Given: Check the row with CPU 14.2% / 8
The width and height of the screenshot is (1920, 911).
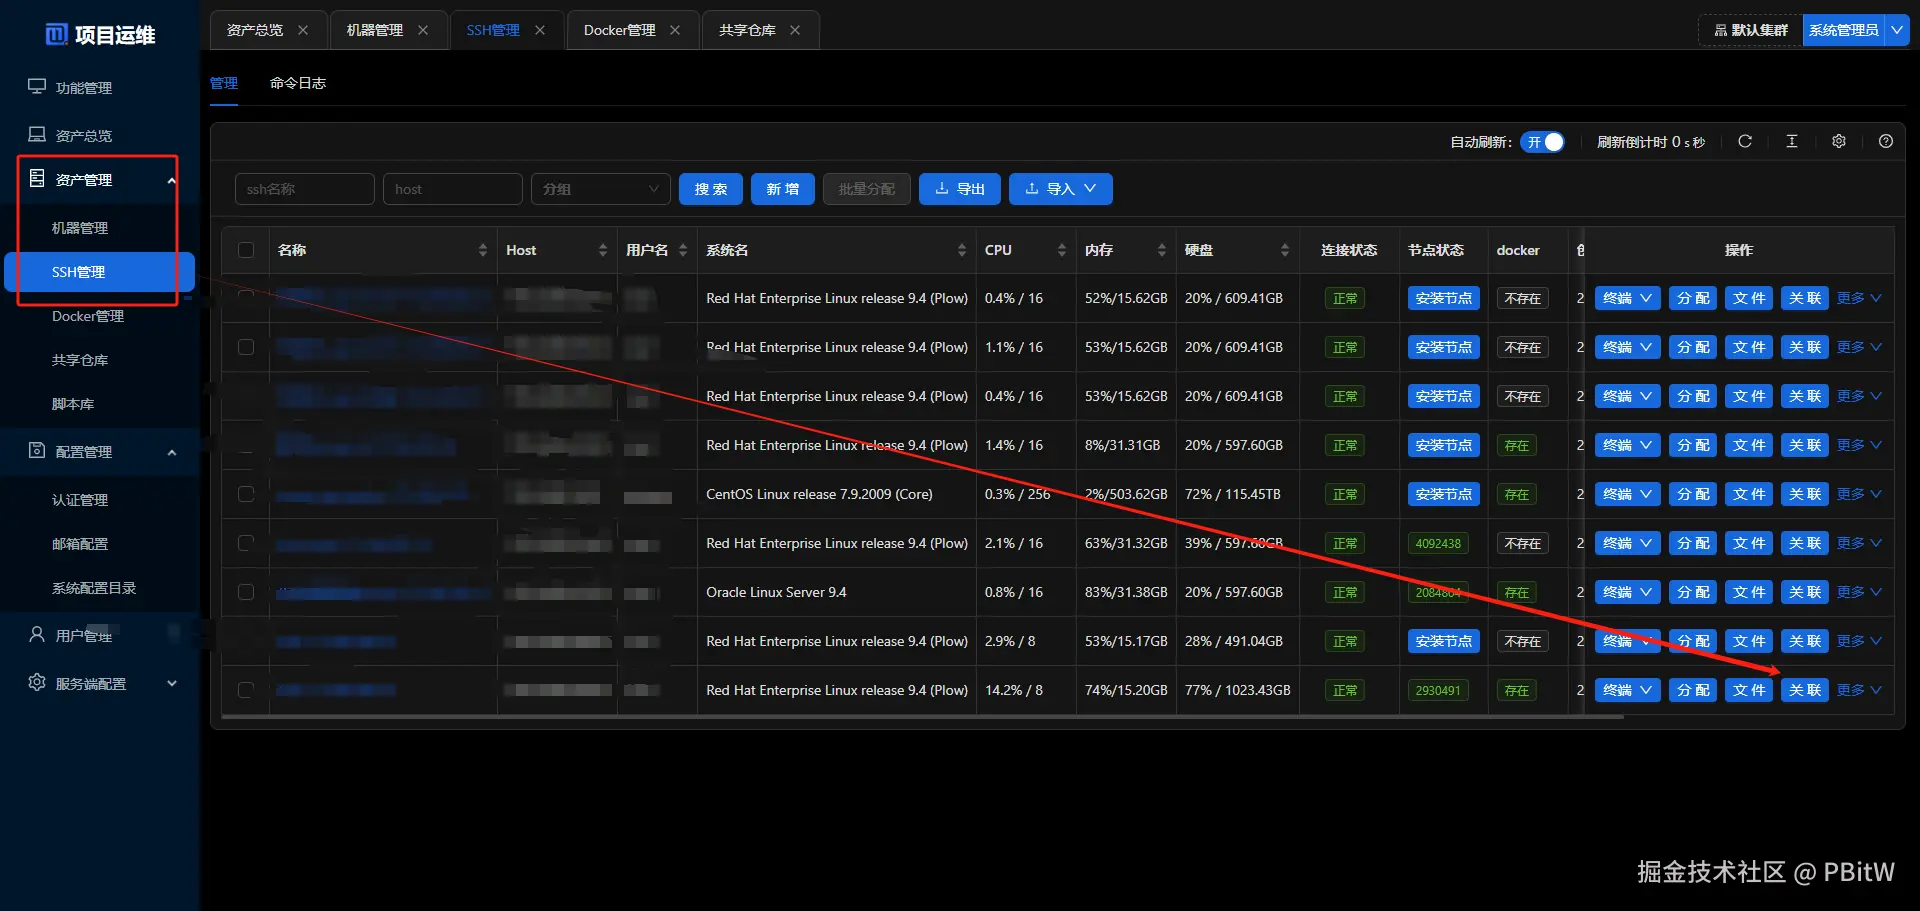Looking at the screenshot, I should 246,690.
